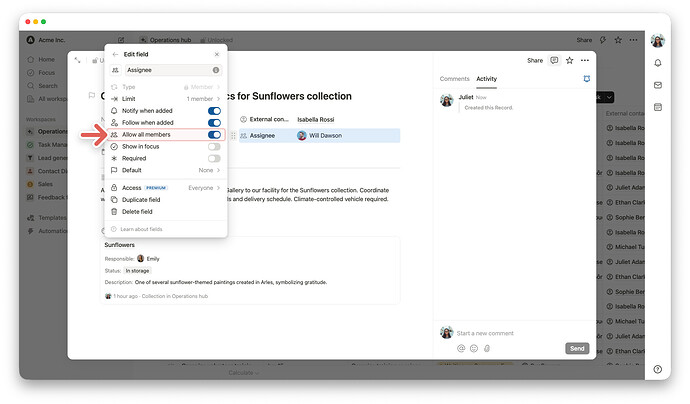
Task: Switch to the Activity tab
Action: click(487, 79)
